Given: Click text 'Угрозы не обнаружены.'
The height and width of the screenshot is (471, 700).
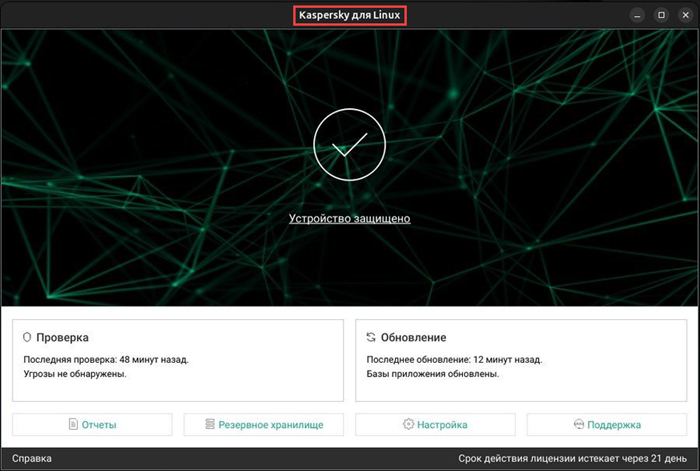Looking at the screenshot, I should (75, 374).
